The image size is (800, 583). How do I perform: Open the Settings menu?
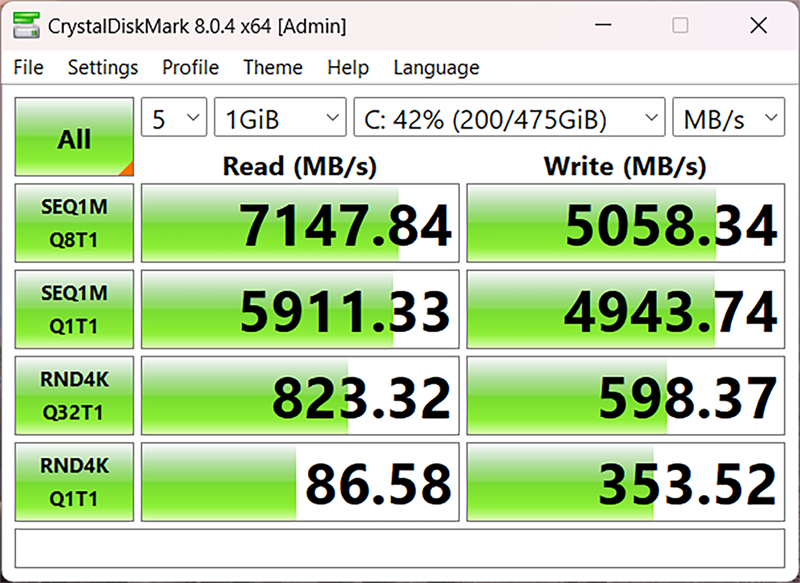103,67
